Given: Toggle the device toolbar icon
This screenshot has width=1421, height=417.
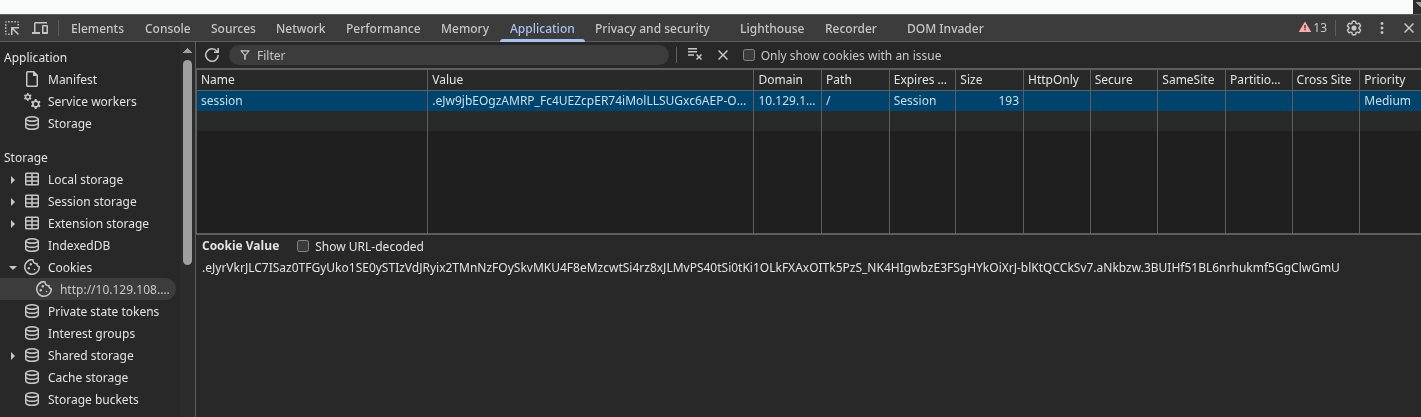Looking at the screenshot, I should click(x=40, y=29).
